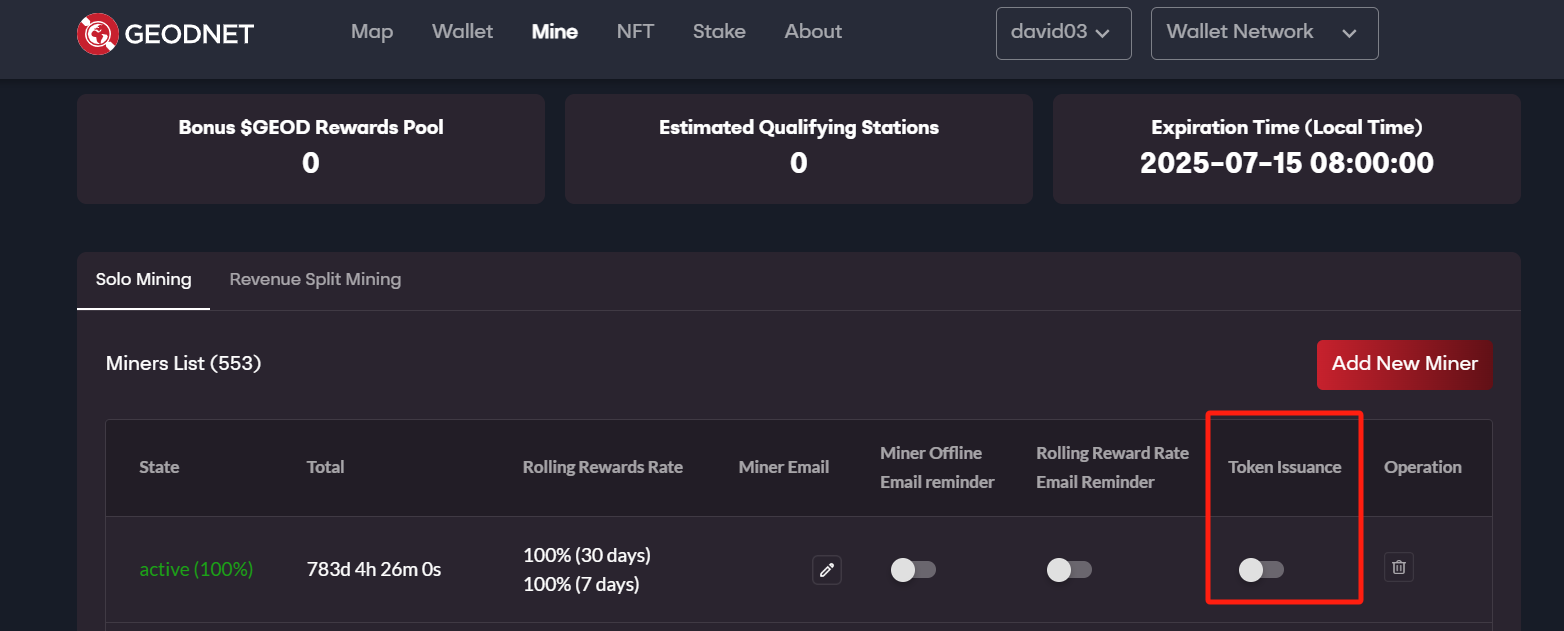The height and width of the screenshot is (631, 1564).
Task: Click the Expiration Time card
Action: click(1286, 148)
